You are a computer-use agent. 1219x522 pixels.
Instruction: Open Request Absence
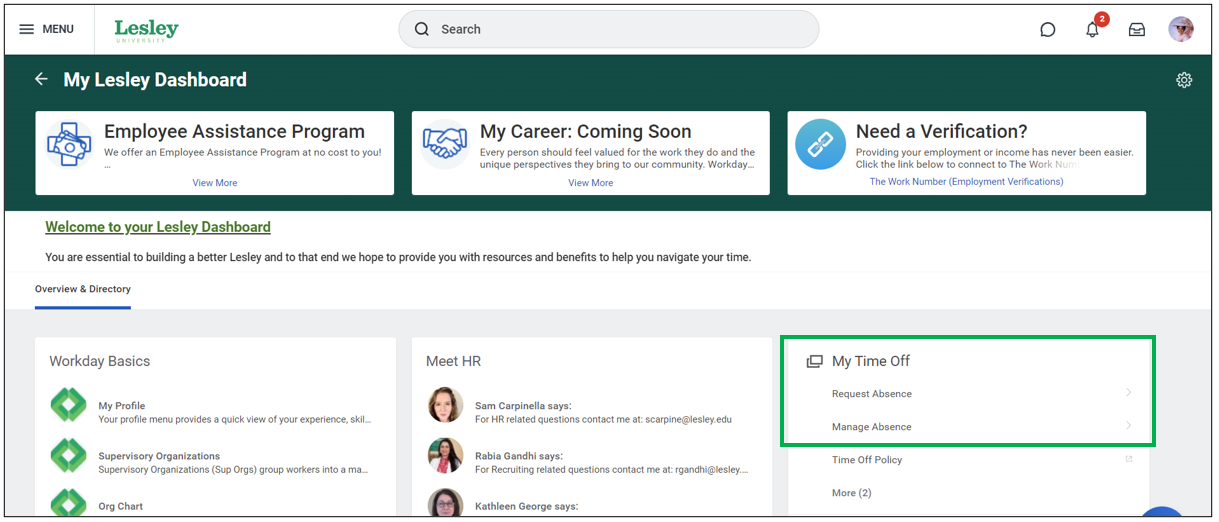pyautogui.click(x=872, y=394)
